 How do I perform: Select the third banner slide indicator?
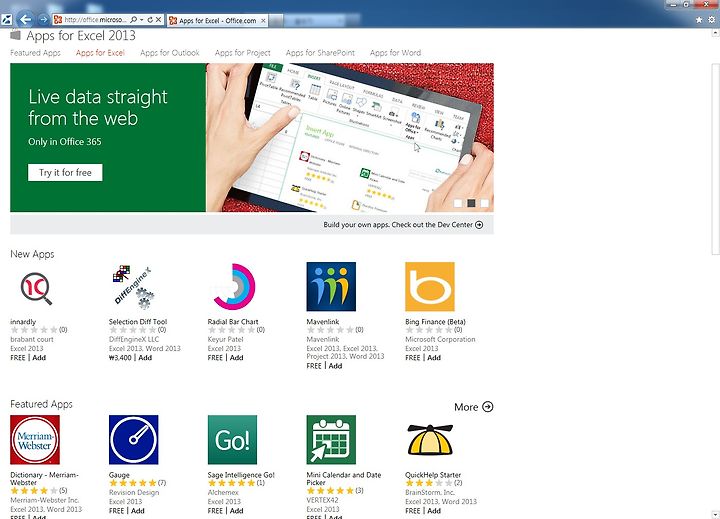[484, 203]
